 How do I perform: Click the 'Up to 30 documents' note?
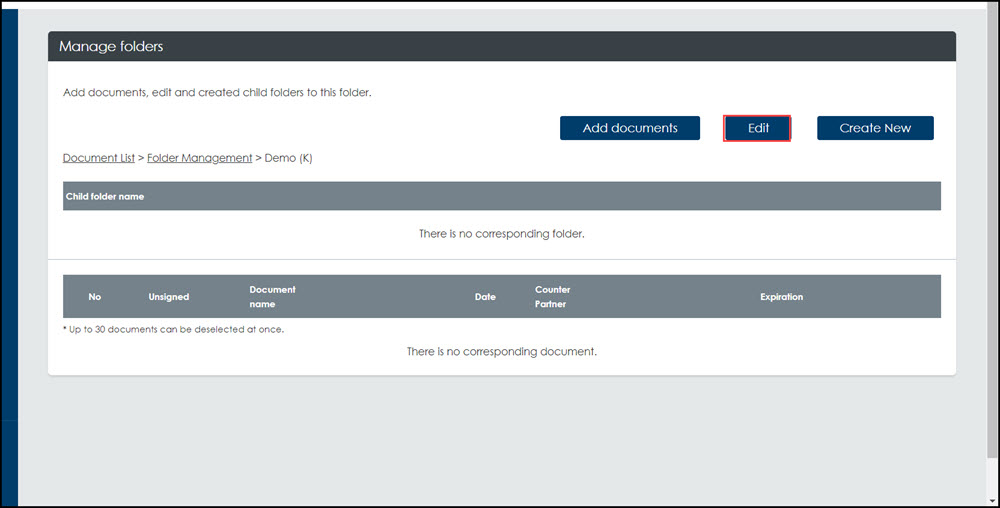[173, 330]
